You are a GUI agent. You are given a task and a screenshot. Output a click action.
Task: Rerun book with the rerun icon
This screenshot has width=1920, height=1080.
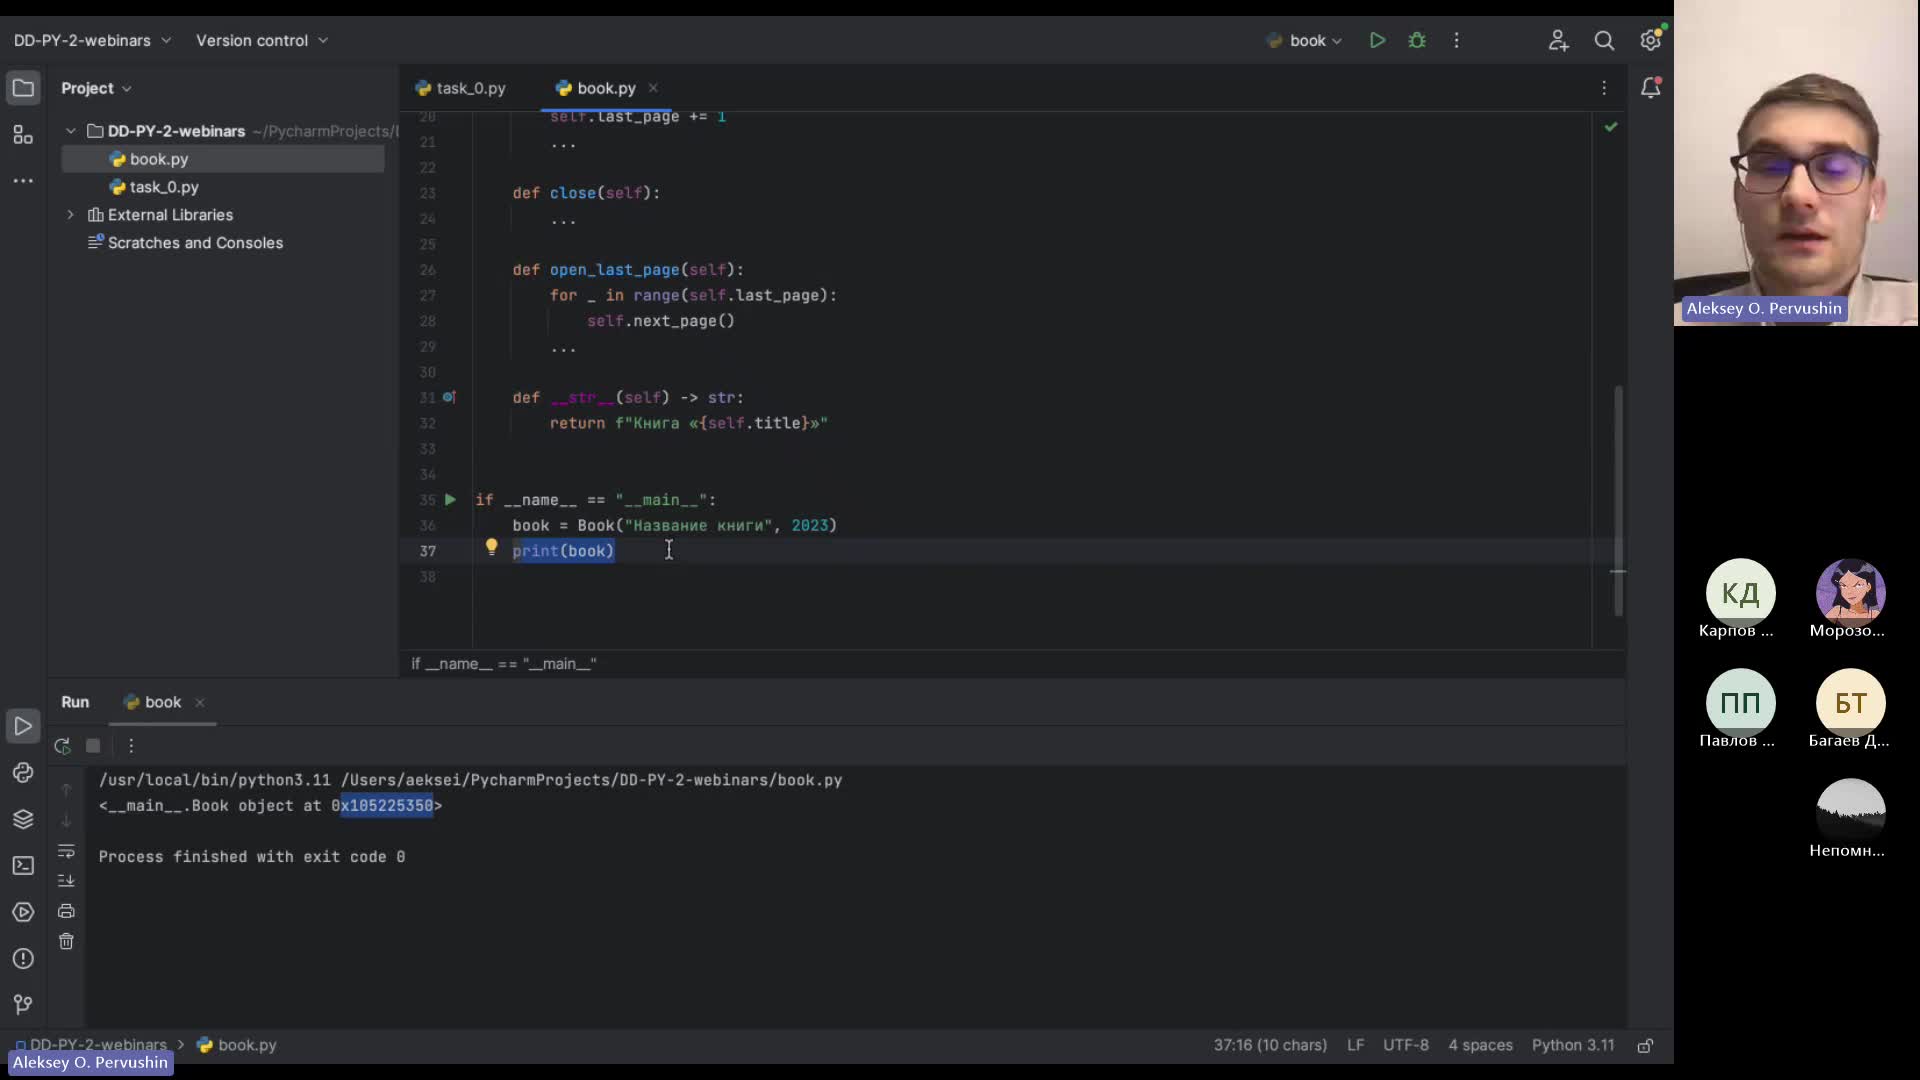coord(62,746)
